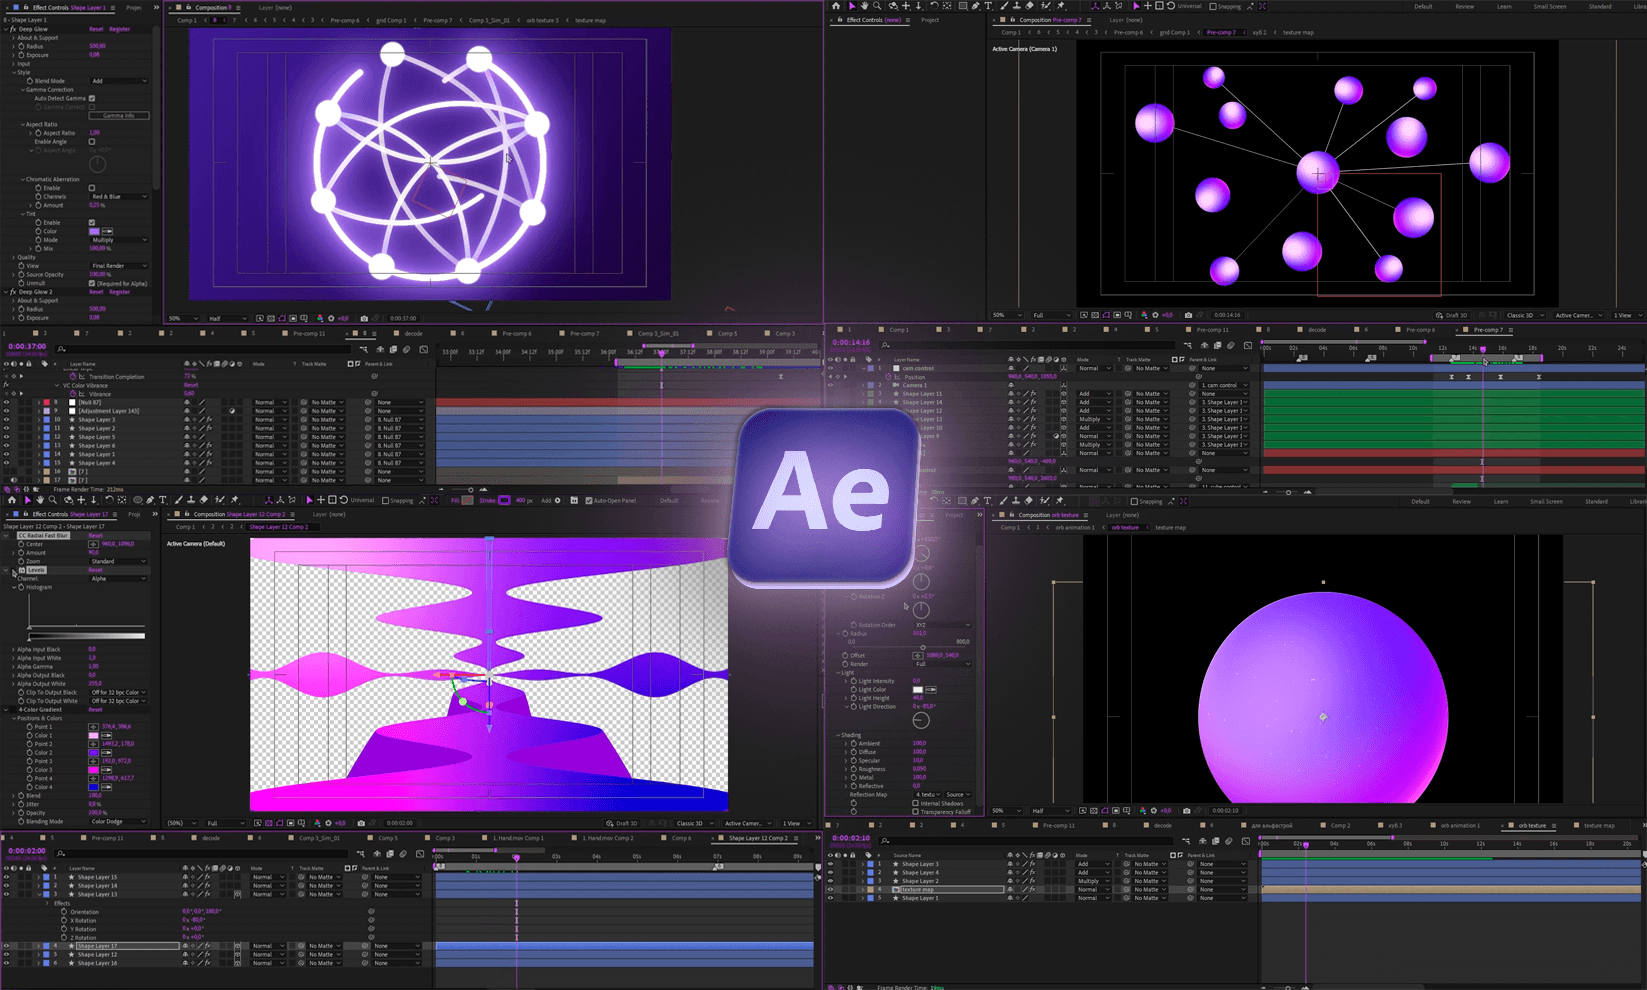Toggle the Unmult checkbox in Deep Glow

point(92,283)
